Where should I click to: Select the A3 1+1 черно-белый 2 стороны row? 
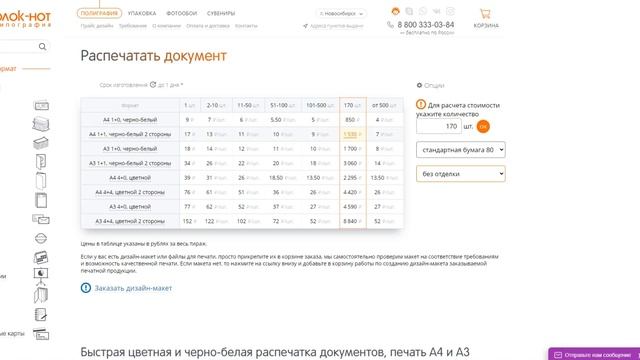pos(130,163)
